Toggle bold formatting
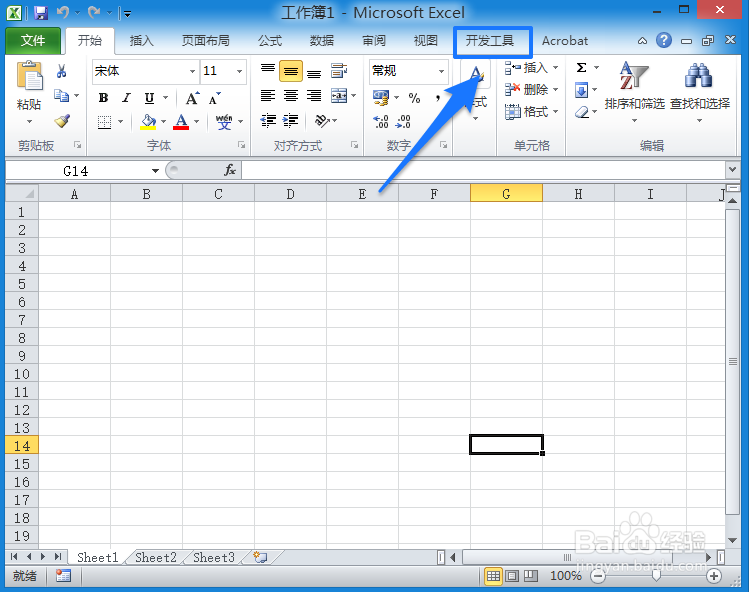Image resolution: width=749 pixels, height=592 pixels. [103, 98]
